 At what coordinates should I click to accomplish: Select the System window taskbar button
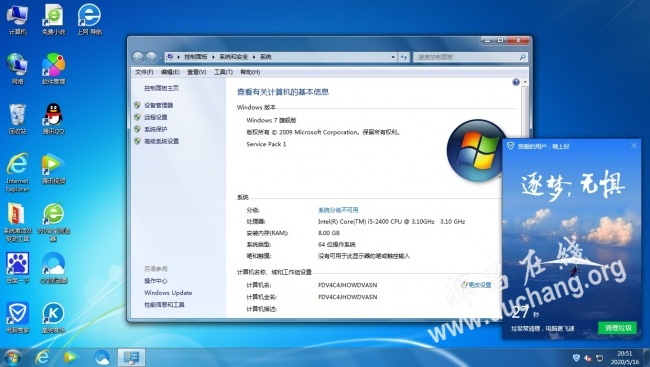click(x=131, y=357)
